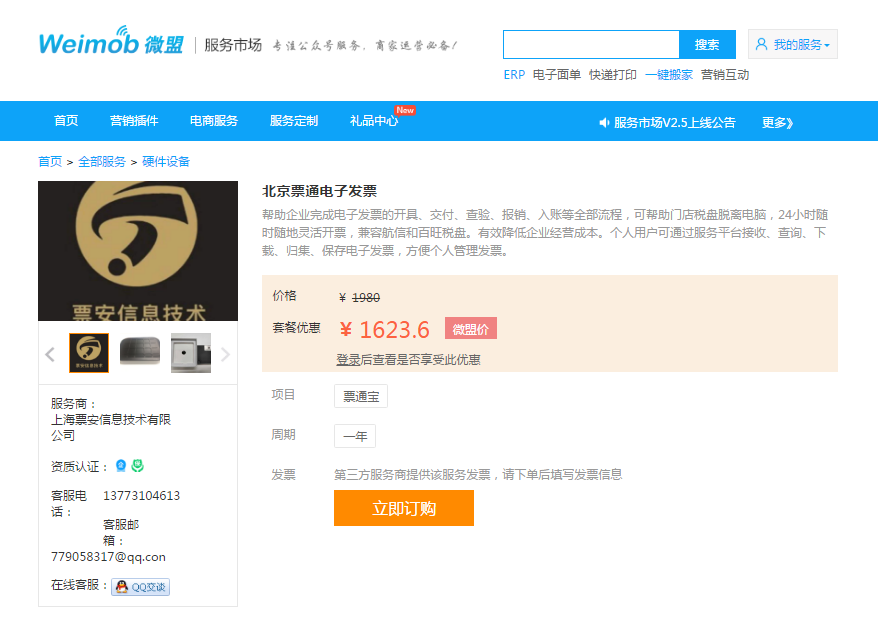Screen dimensions: 878x626
Task: Click the 服务市场 heading text
Action: tap(233, 45)
